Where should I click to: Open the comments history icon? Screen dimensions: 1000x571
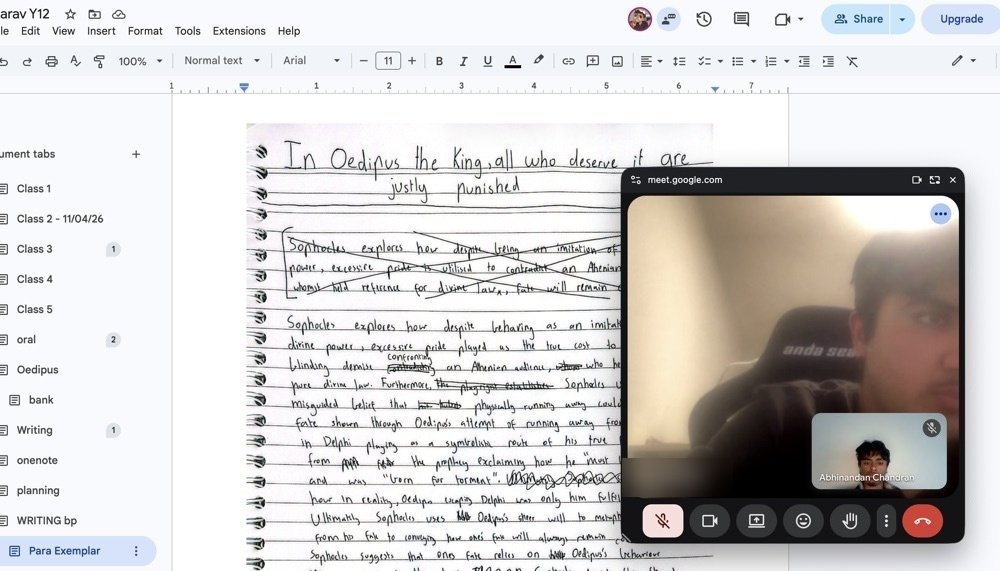[x=741, y=19]
